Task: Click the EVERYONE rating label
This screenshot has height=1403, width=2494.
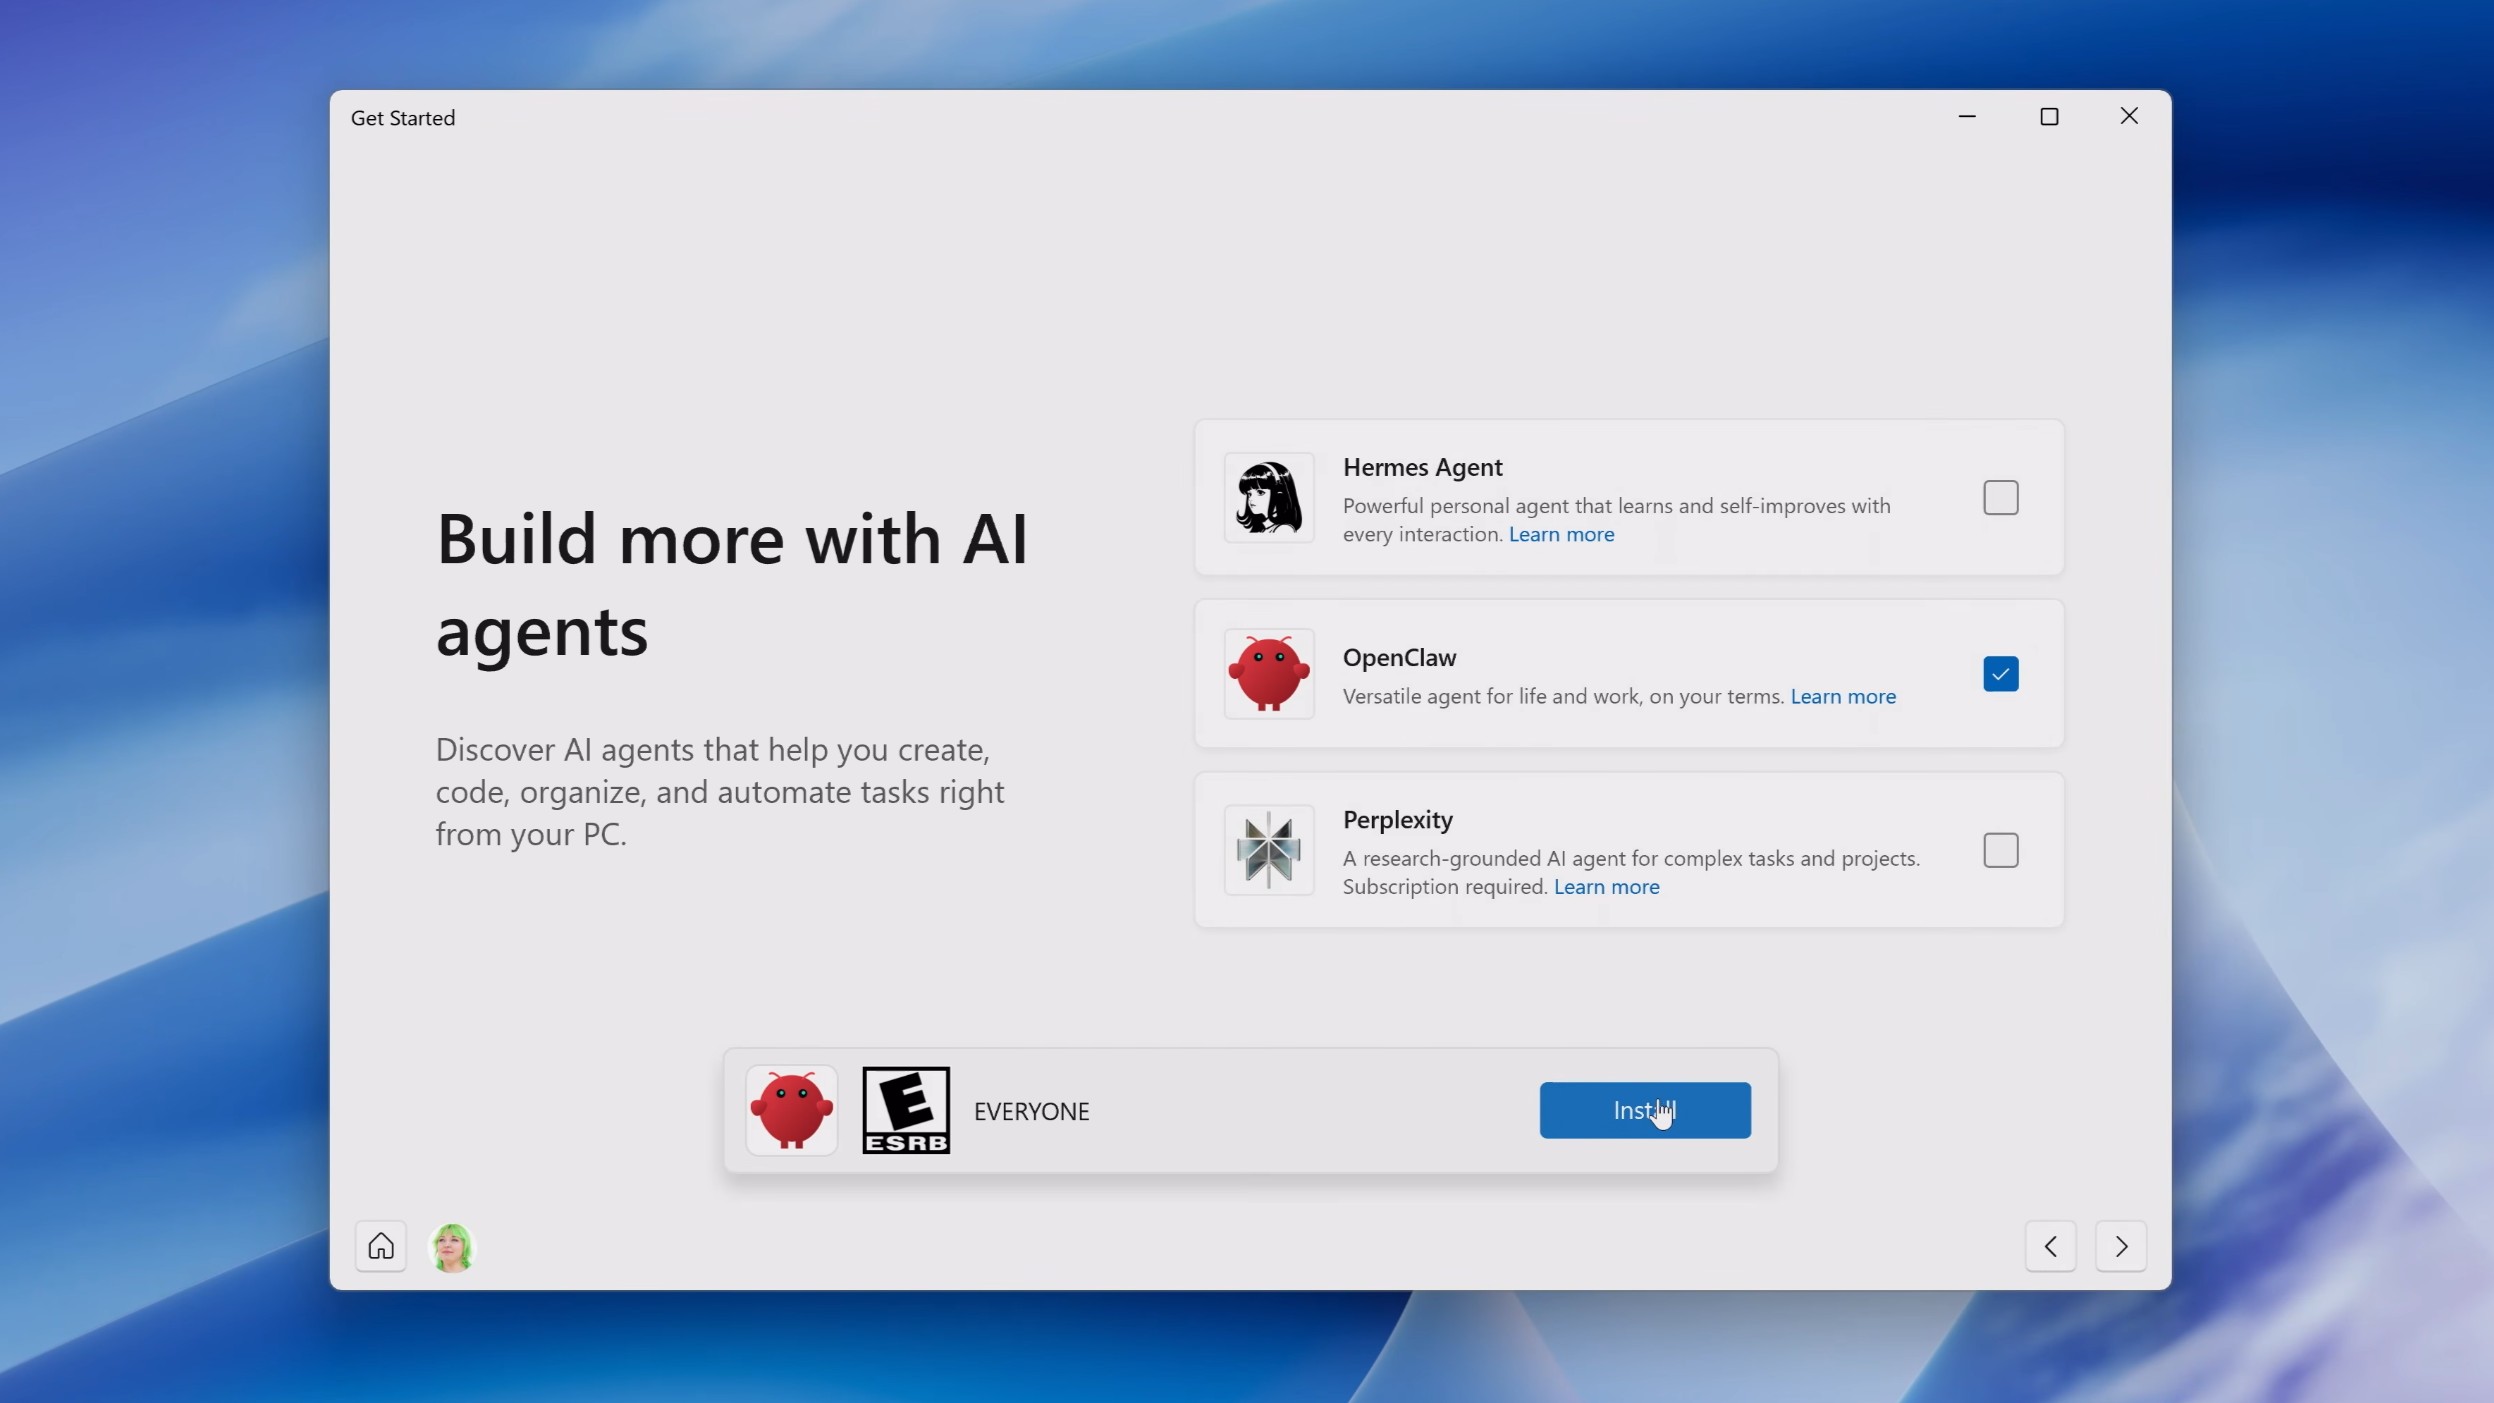Action: click(x=1031, y=1111)
